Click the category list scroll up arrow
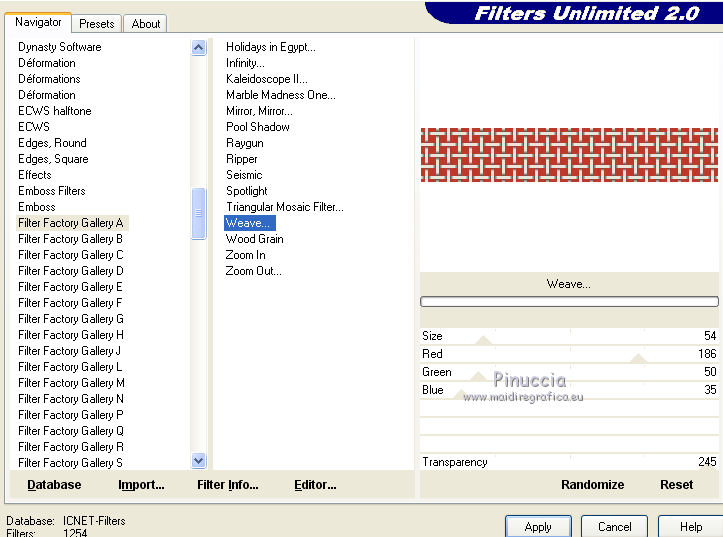The width and height of the screenshot is (723, 537). click(x=199, y=47)
